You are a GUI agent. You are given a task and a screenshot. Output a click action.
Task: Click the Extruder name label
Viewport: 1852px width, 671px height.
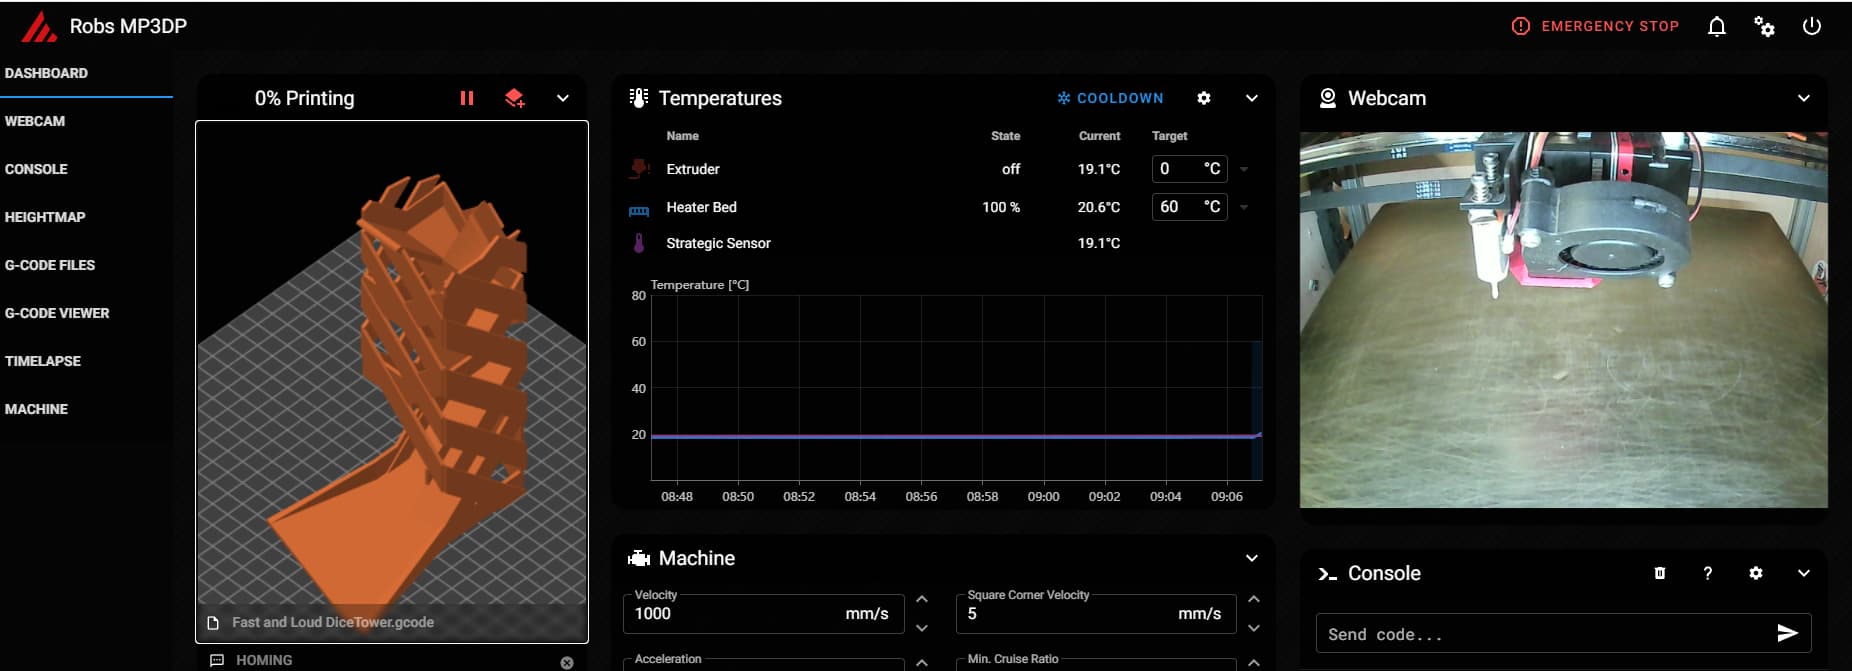coord(693,169)
